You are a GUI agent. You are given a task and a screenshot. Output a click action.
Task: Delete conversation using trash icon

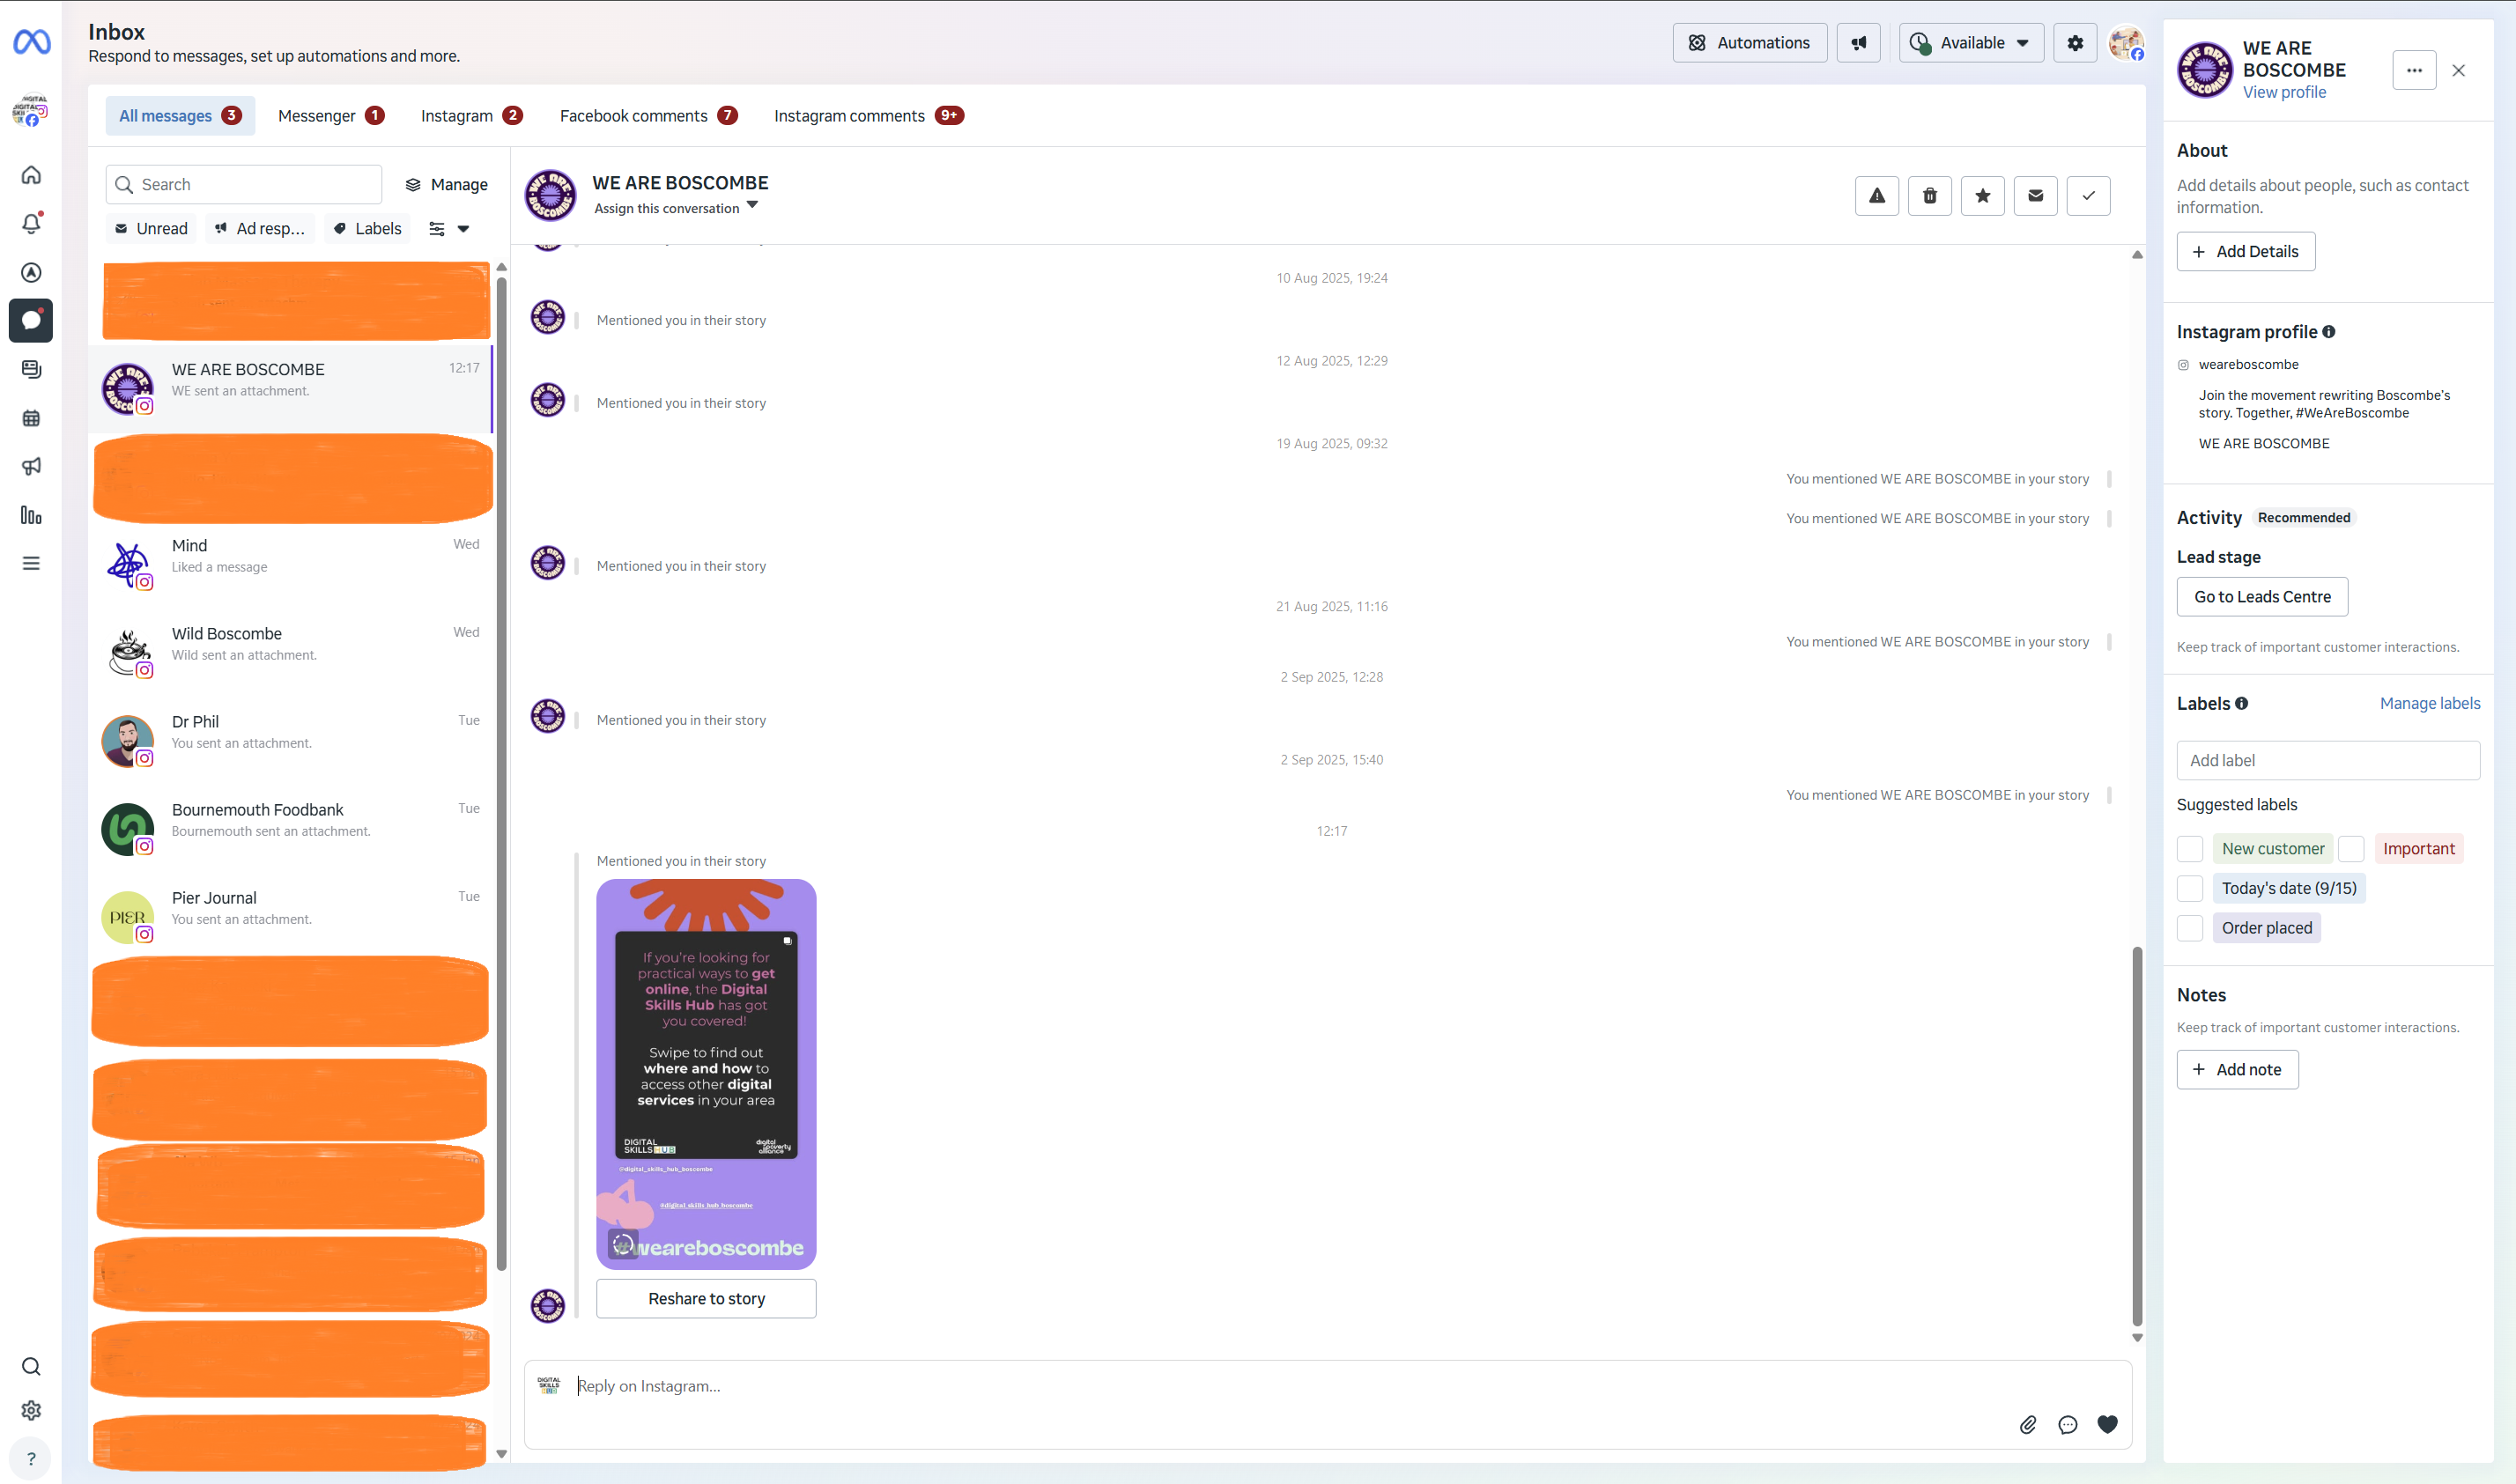tap(1930, 196)
